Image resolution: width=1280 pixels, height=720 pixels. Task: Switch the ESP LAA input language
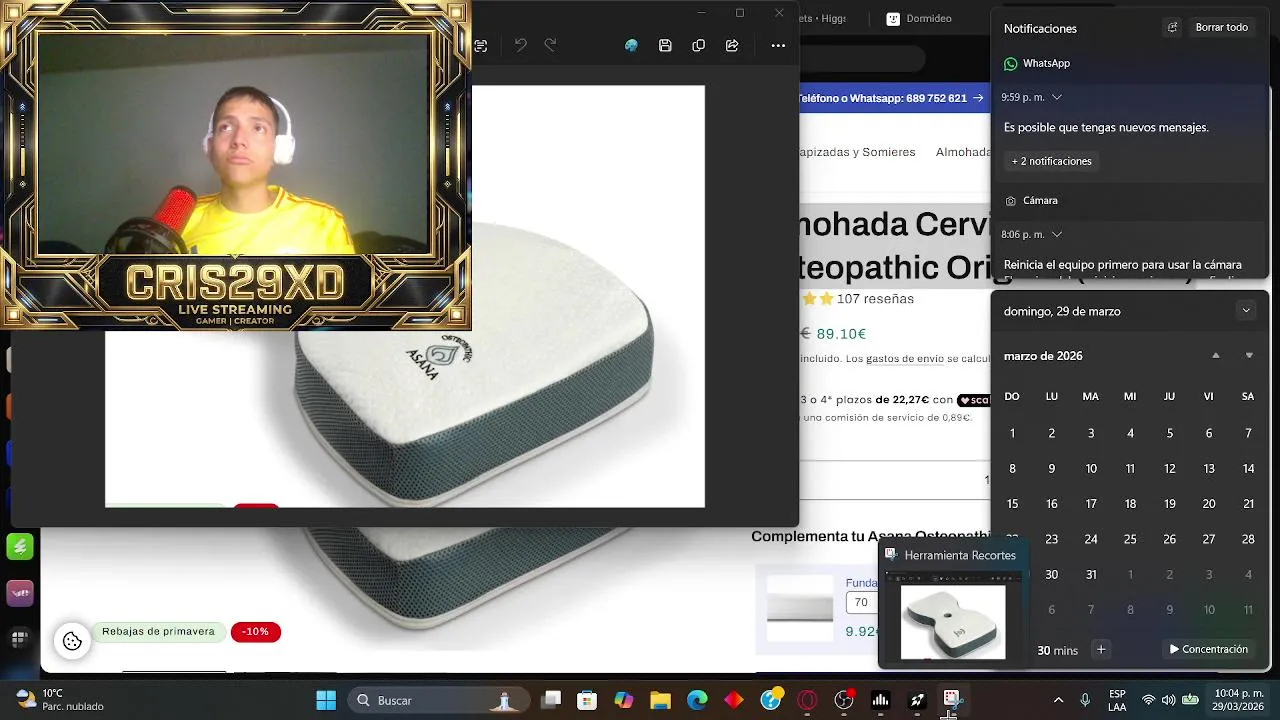coord(1117,700)
